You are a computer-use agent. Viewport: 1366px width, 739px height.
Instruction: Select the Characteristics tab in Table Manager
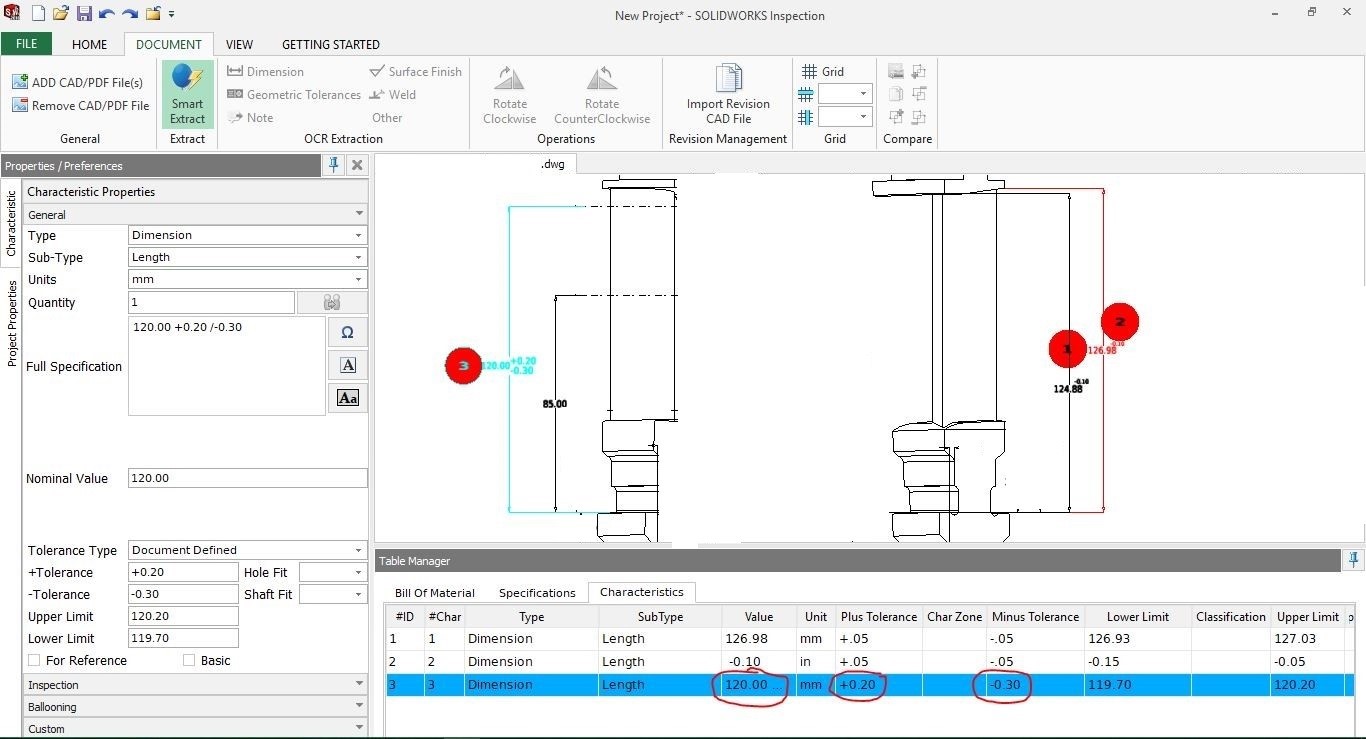click(642, 592)
